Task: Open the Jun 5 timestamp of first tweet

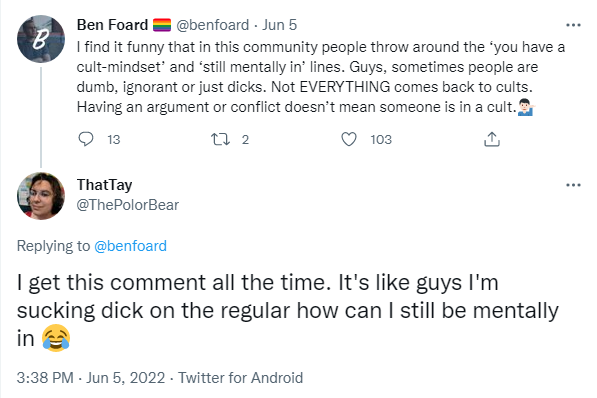Action: [x=279, y=25]
